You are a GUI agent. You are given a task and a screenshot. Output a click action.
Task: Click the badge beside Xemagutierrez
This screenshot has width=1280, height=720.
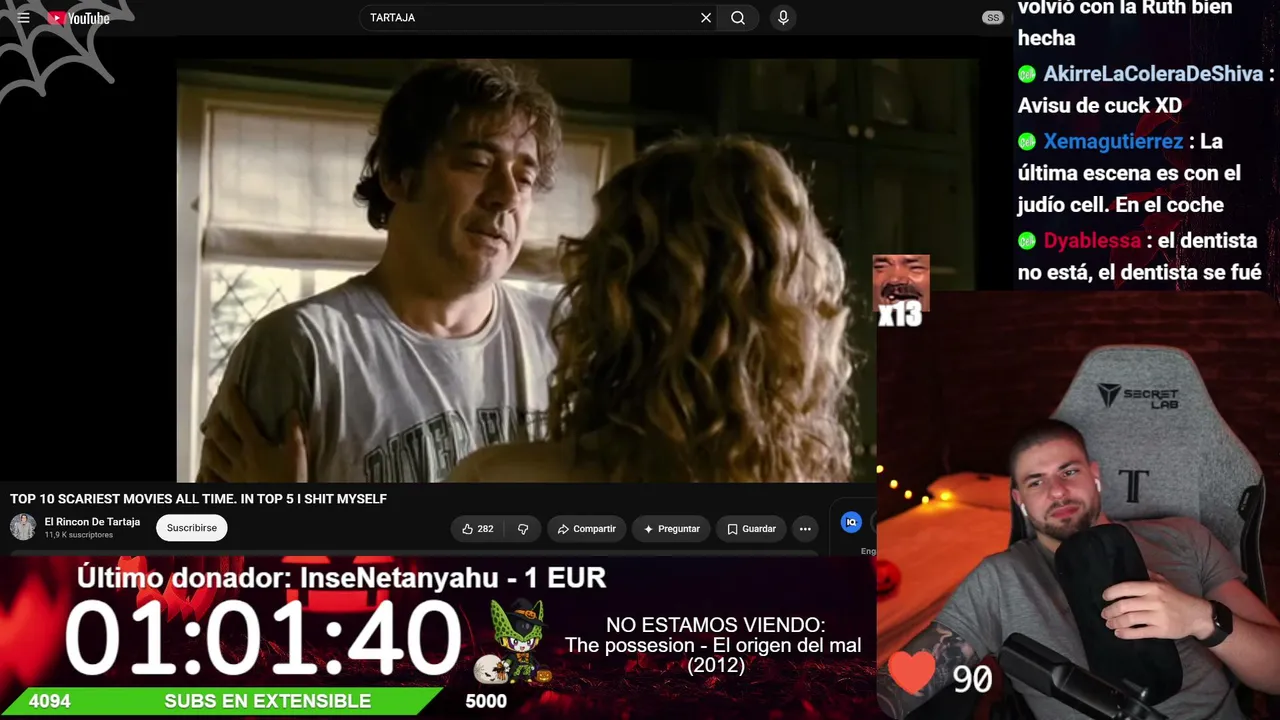1027,142
